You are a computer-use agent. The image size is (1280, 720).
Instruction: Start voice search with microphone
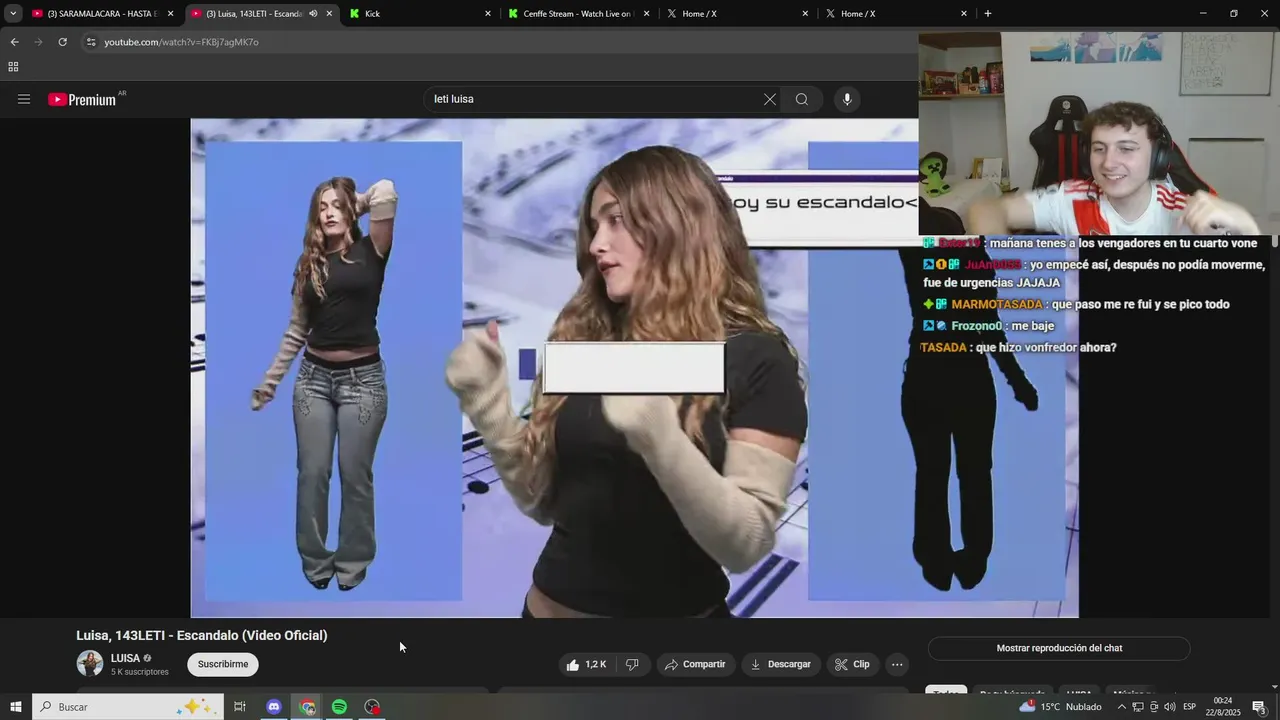tap(847, 99)
